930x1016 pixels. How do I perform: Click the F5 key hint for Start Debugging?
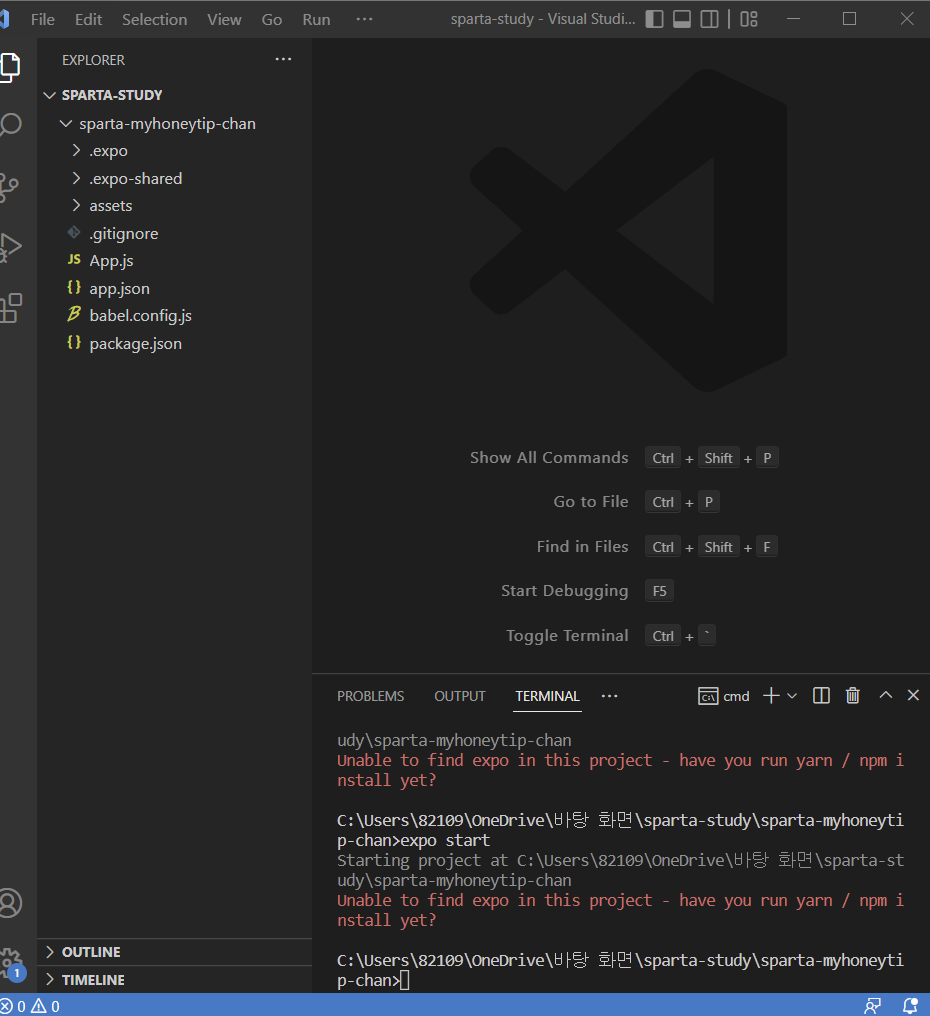pyautogui.click(x=659, y=591)
